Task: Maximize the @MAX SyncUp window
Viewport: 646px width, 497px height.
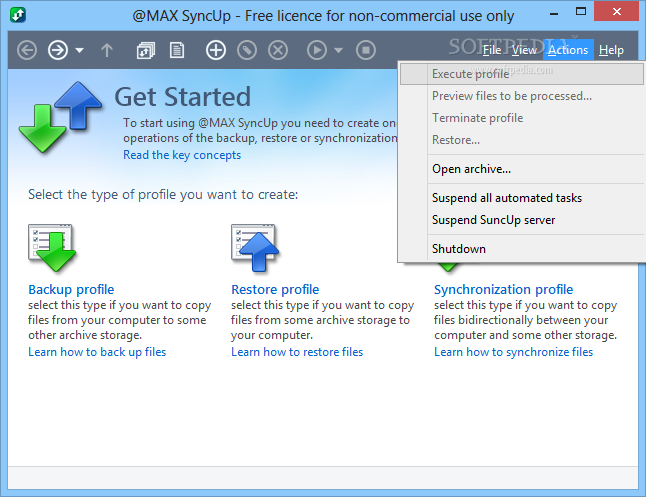Action: click(x=581, y=12)
